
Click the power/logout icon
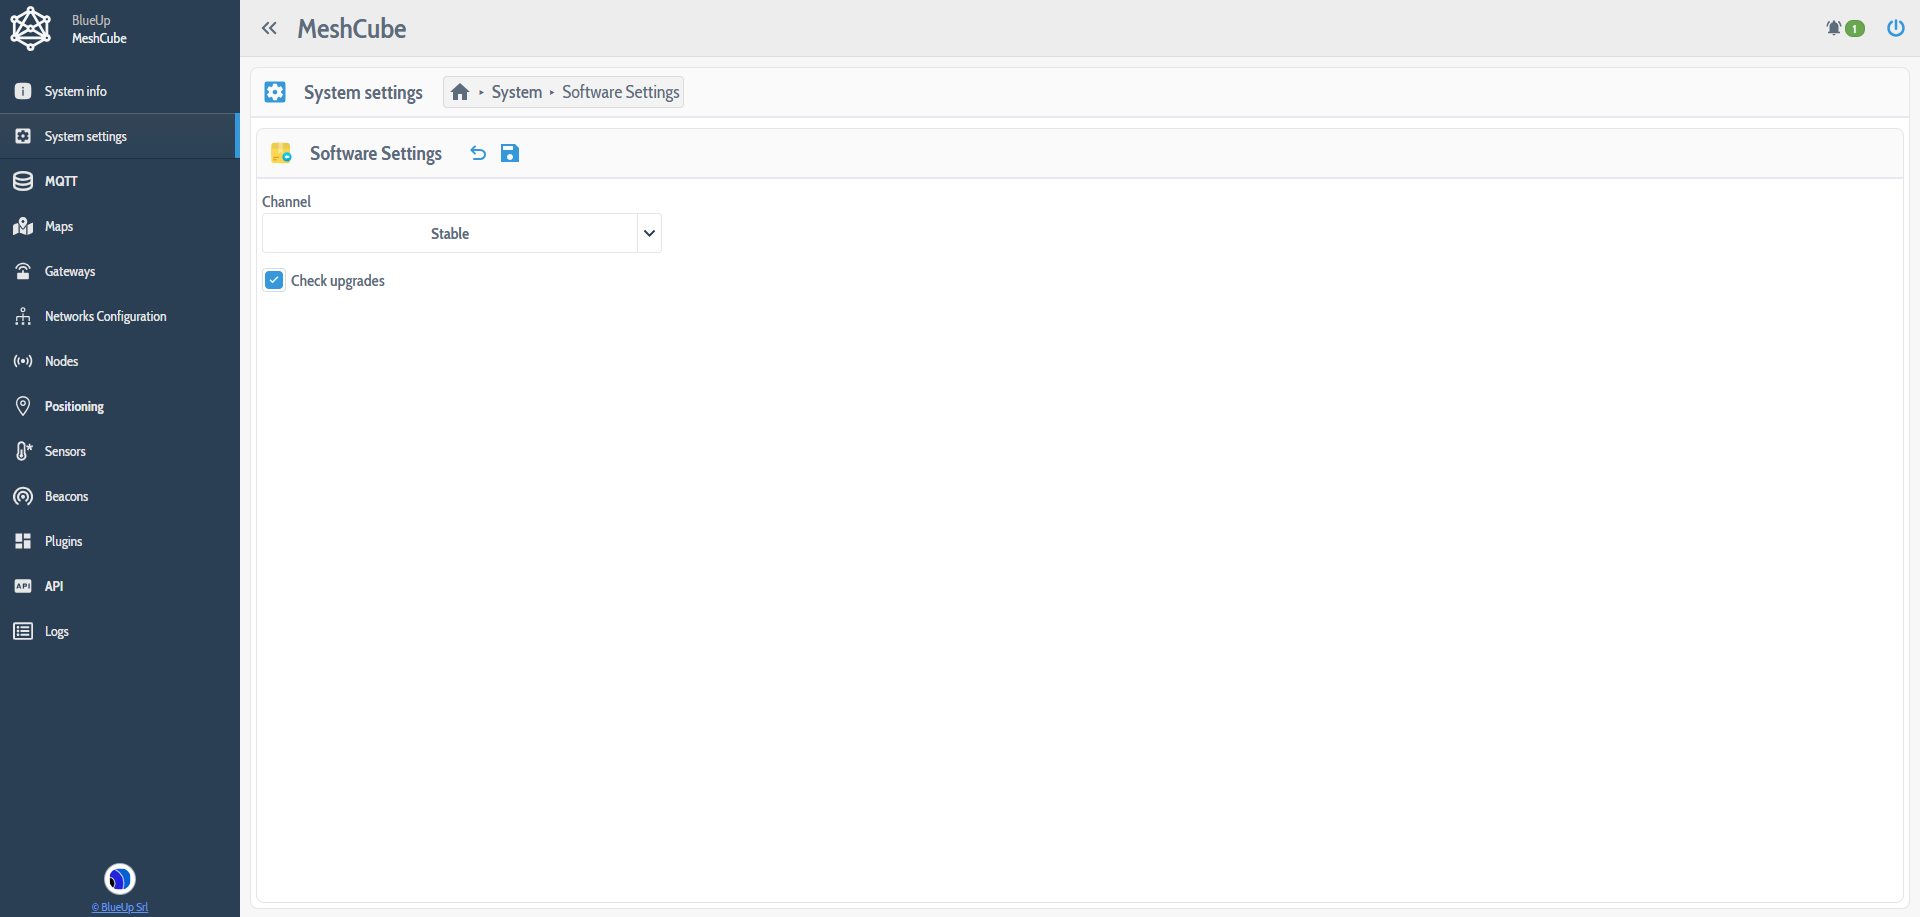pyautogui.click(x=1896, y=28)
